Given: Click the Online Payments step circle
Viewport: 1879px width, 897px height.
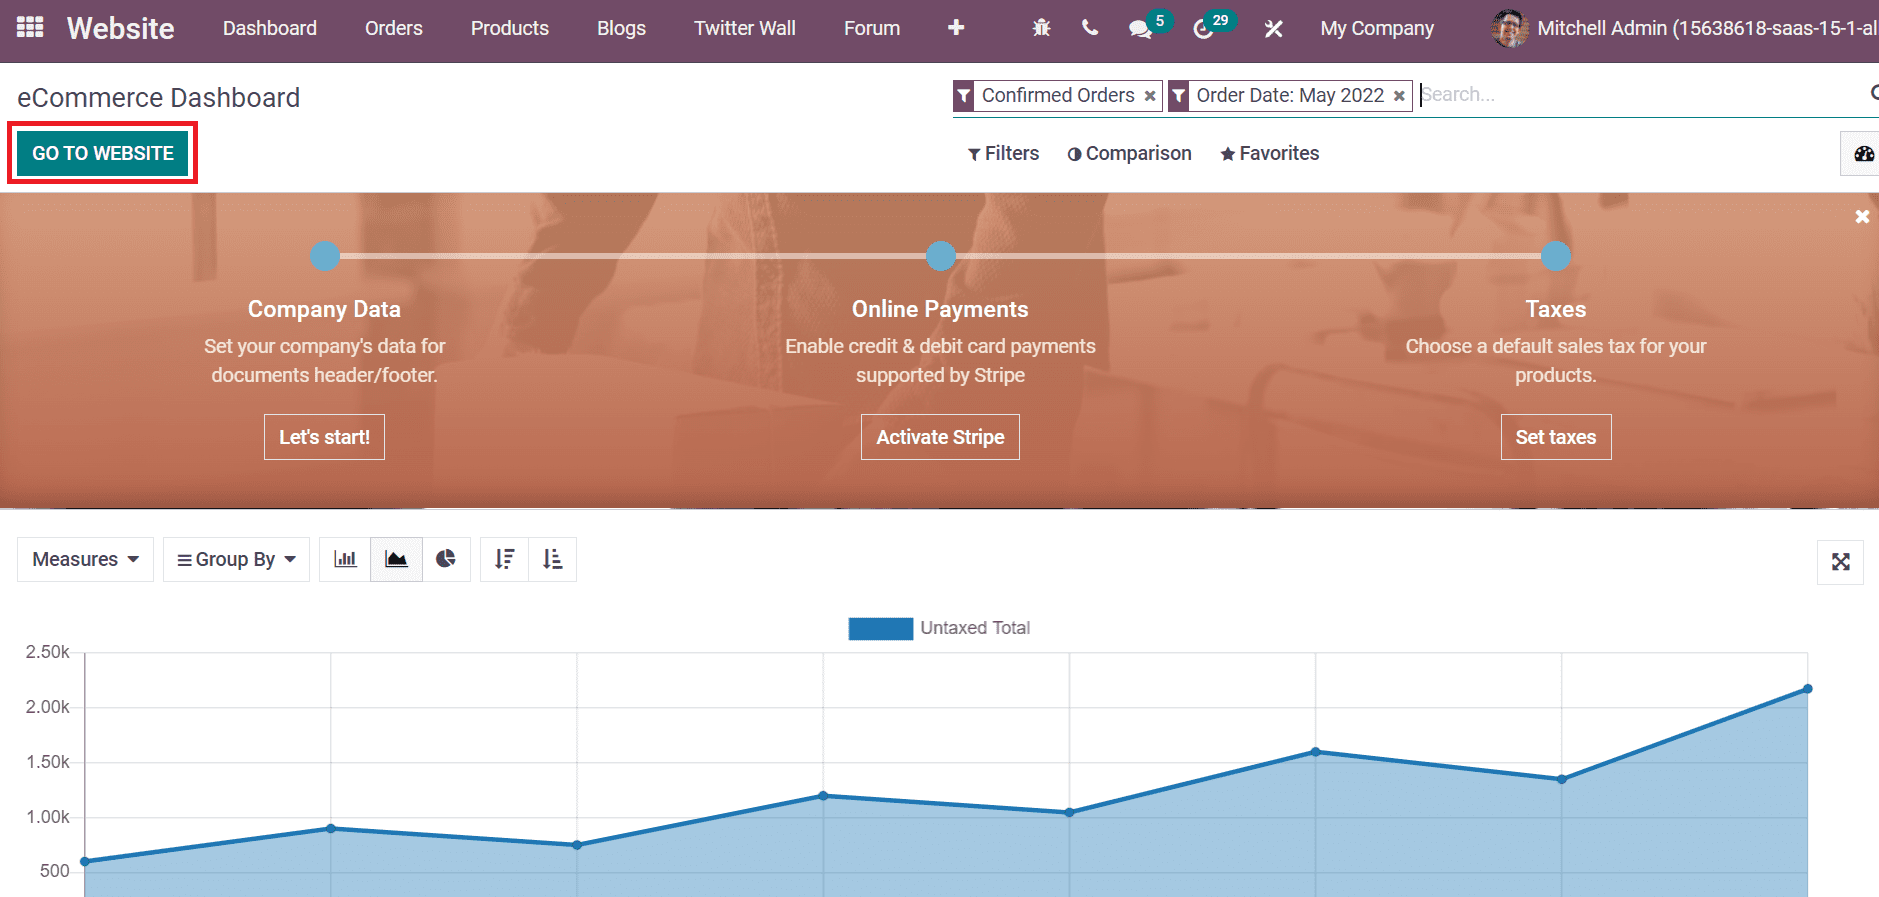Looking at the screenshot, I should tap(940, 256).
